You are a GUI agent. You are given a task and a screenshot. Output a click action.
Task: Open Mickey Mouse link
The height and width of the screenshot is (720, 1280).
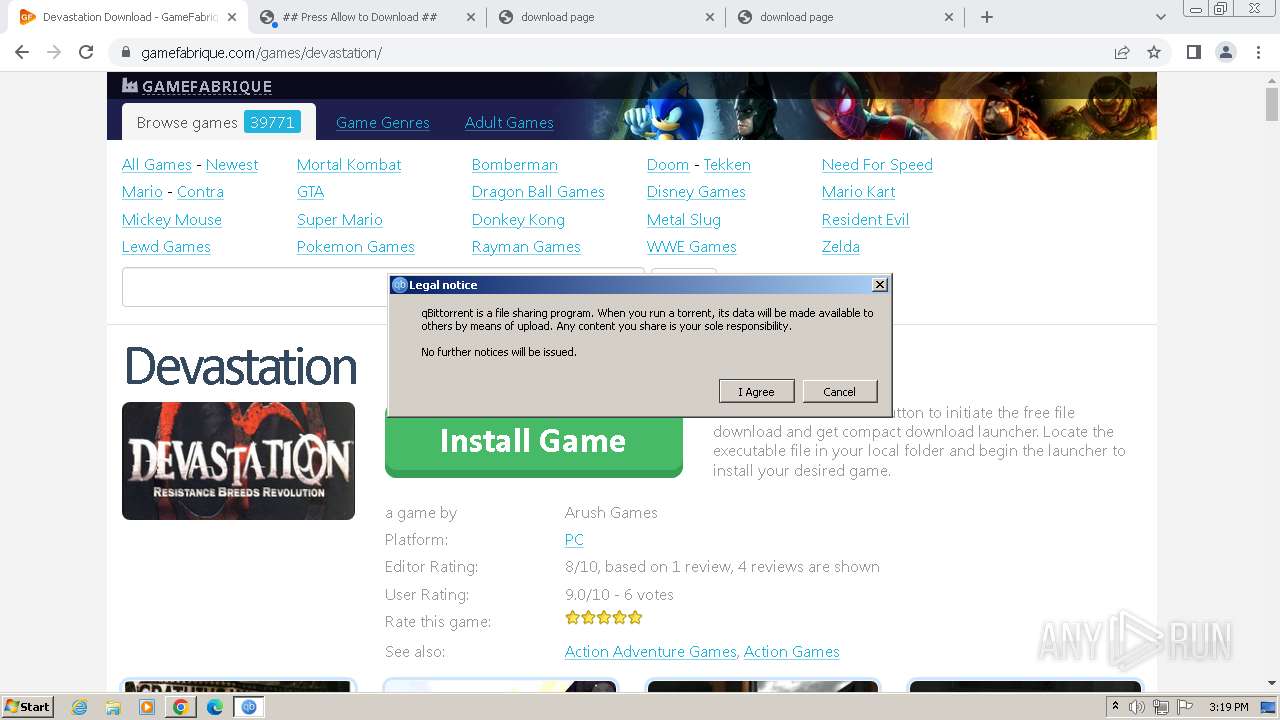[172, 220]
